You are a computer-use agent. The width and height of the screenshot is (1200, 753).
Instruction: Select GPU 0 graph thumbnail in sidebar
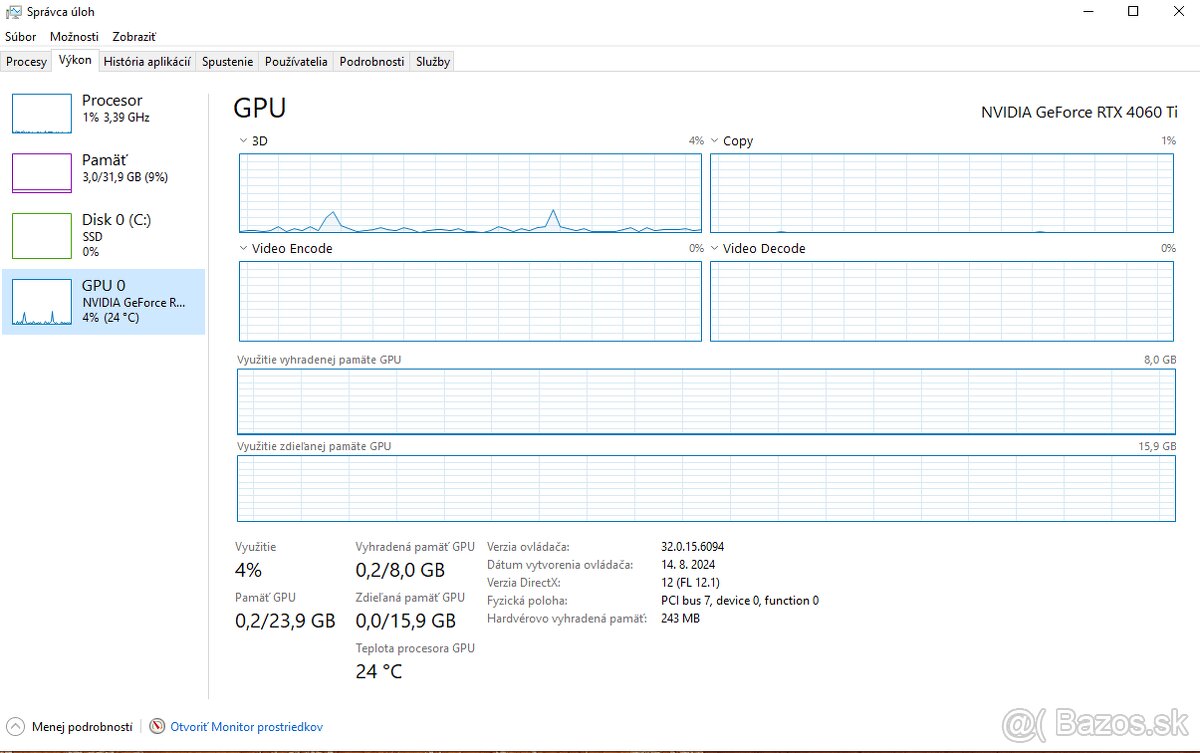click(x=42, y=303)
